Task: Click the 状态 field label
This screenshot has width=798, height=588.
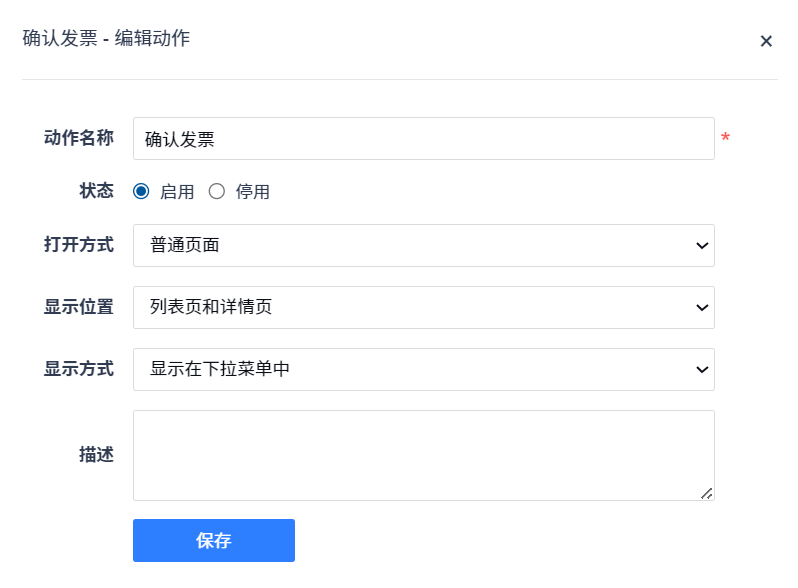Action: pyautogui.click(x=96, y=191)
